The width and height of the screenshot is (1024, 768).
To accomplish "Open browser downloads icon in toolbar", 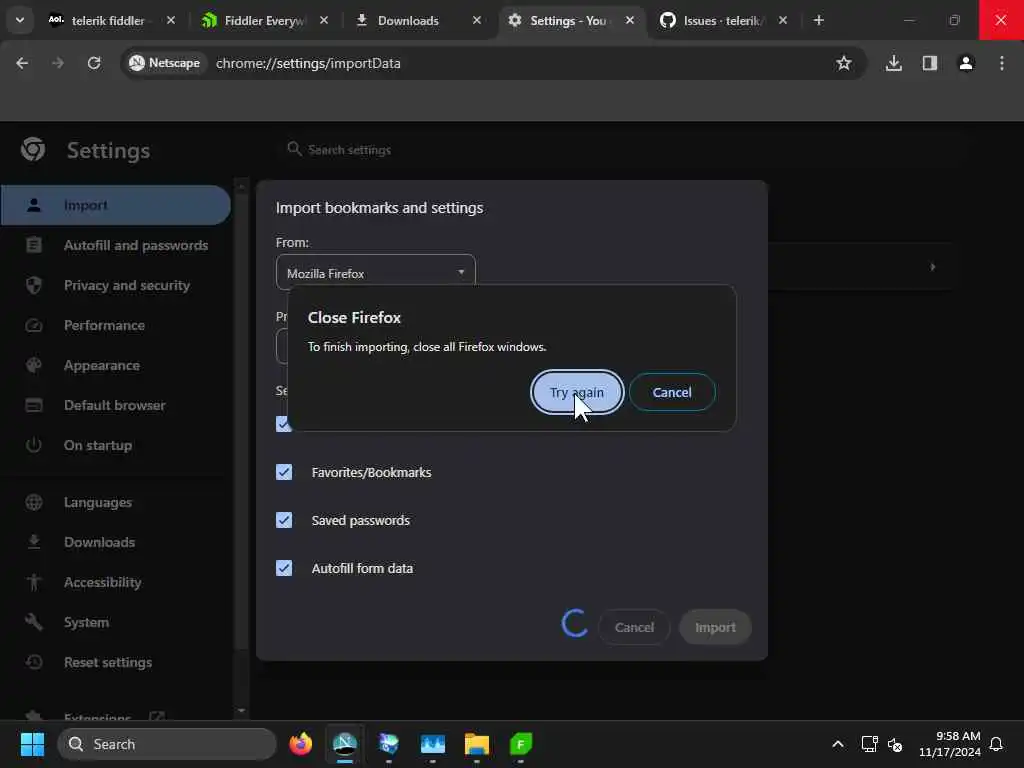I will 893,63.
